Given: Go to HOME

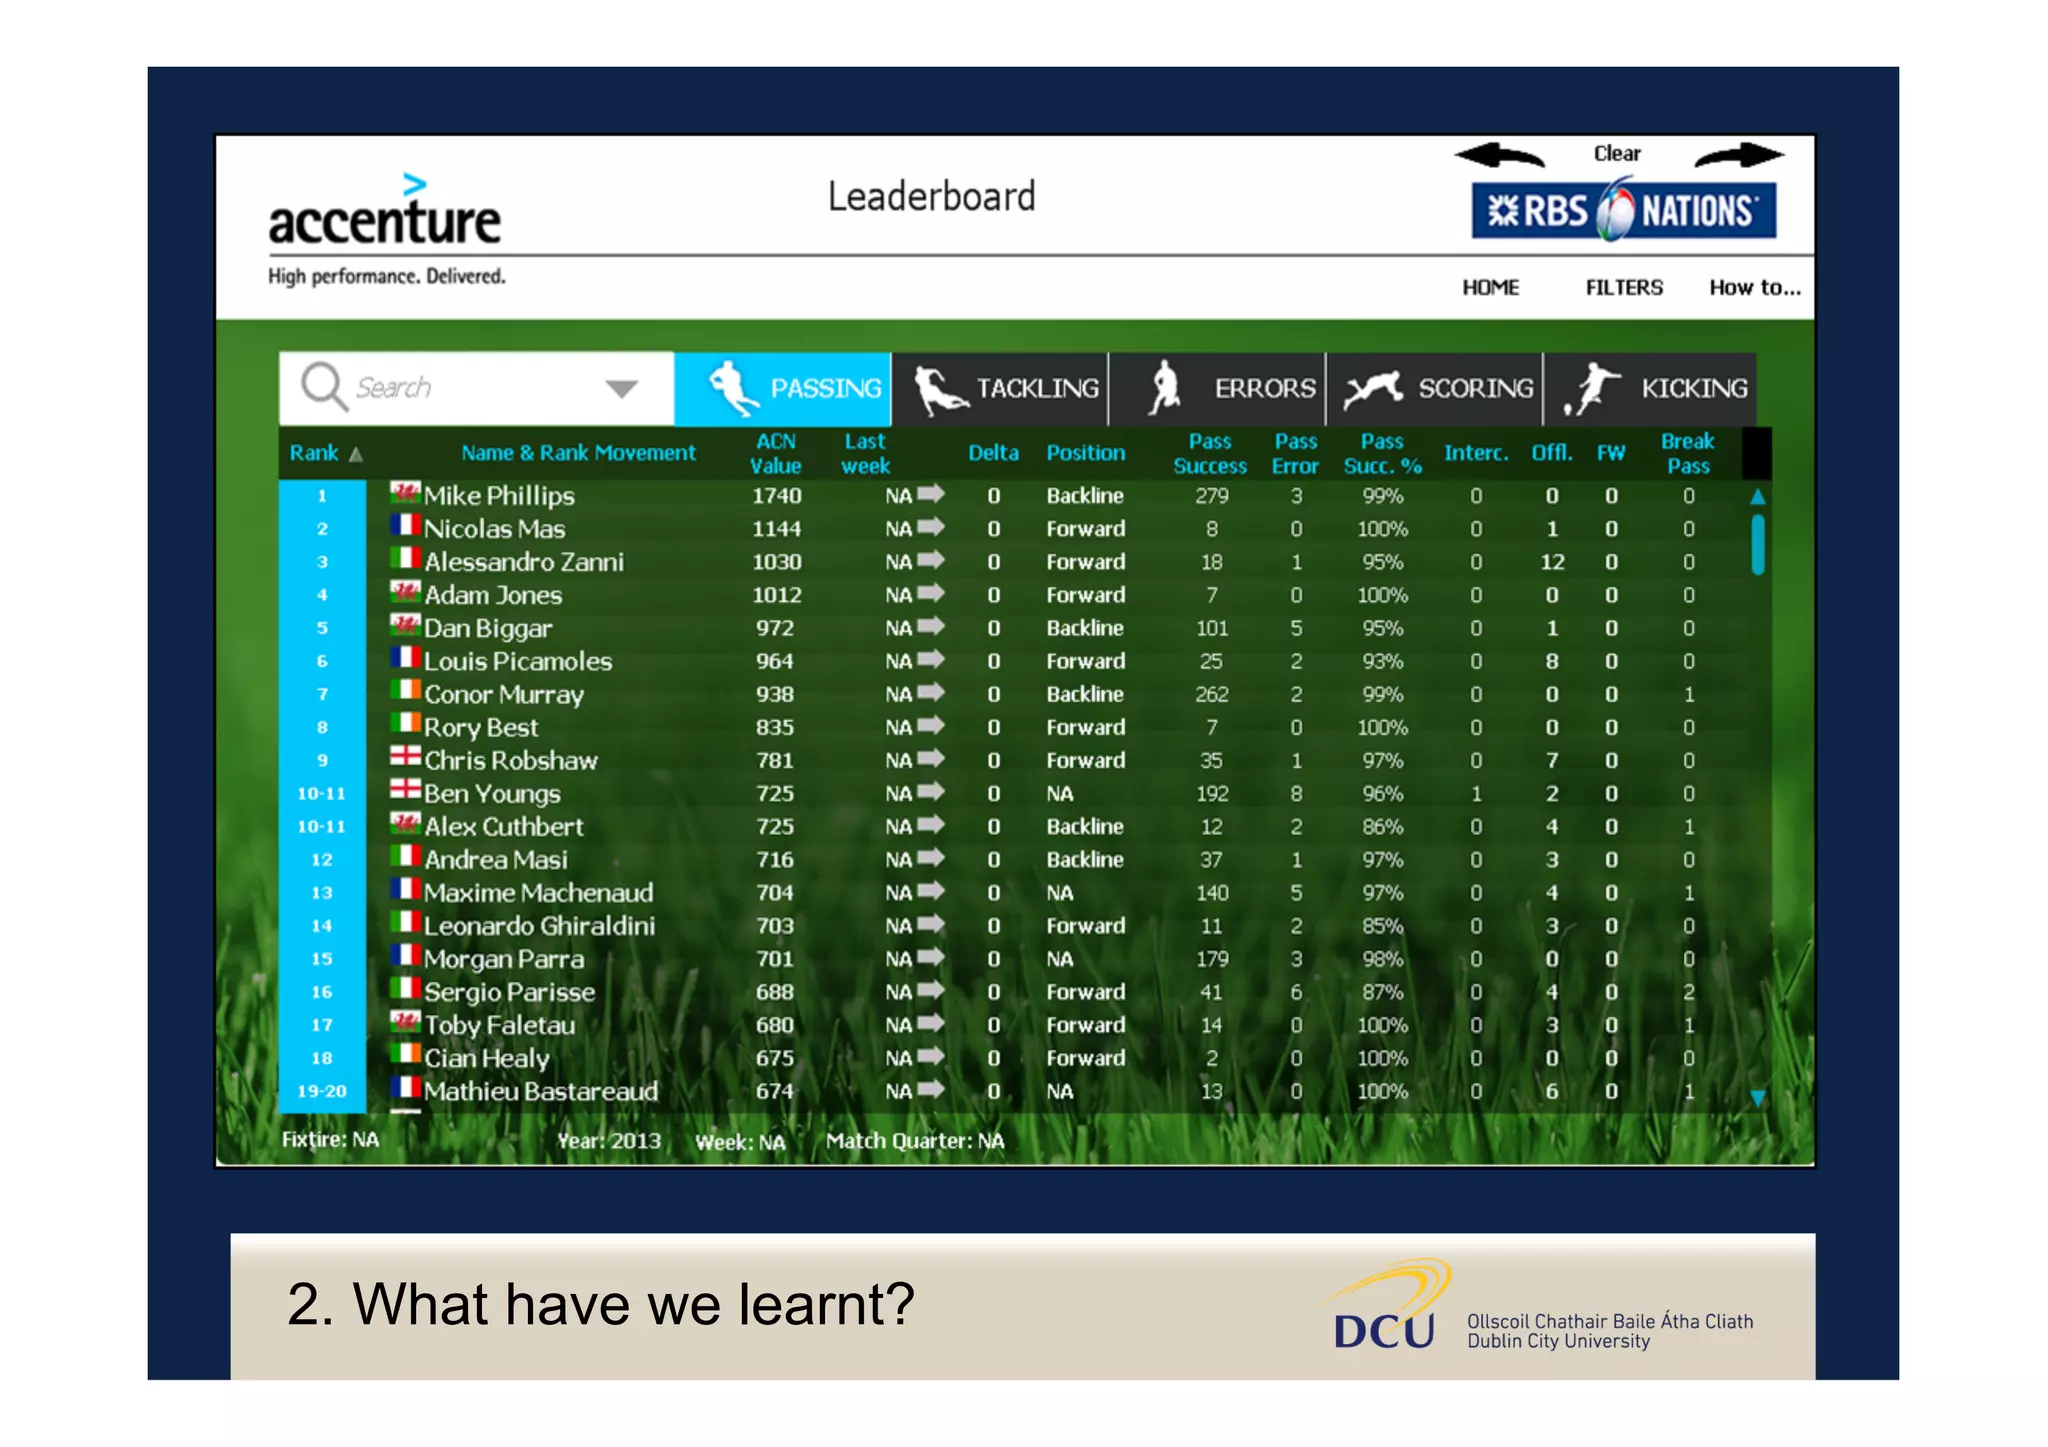Looking at the screenshot, I should pos(1490,287).
